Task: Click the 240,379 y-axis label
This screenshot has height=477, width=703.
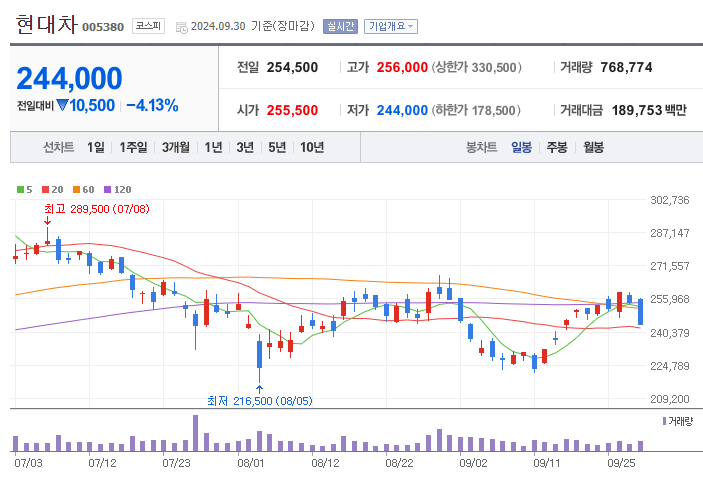Action: (x=670, y=333)
